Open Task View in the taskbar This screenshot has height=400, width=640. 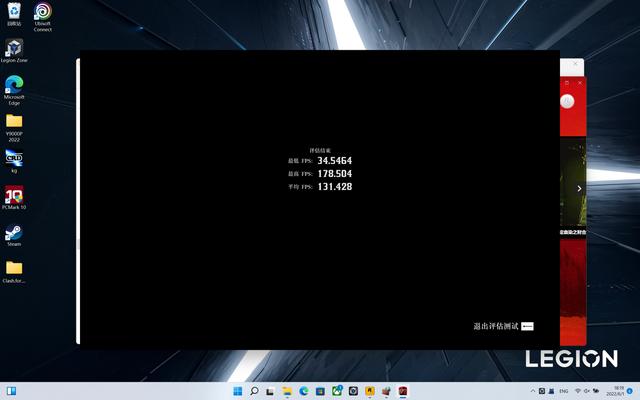click(x=271, y=390)
